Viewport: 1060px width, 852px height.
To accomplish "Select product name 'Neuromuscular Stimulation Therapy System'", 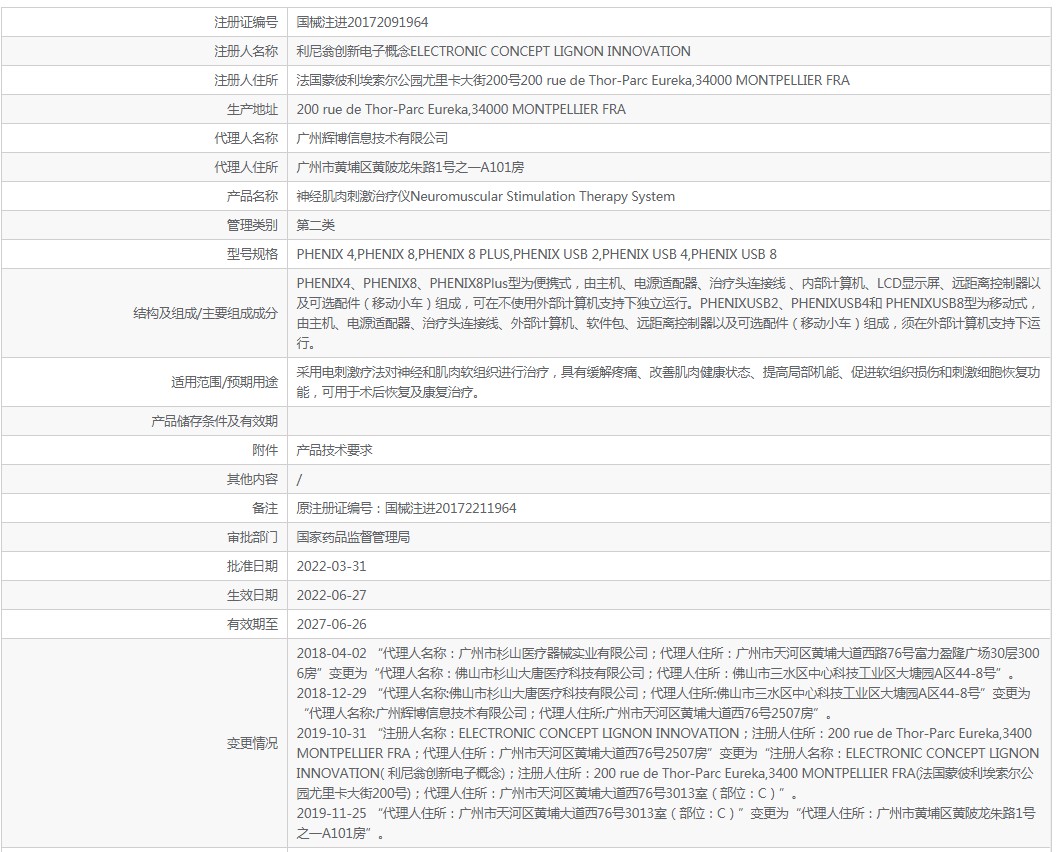I will click(542, 196).
